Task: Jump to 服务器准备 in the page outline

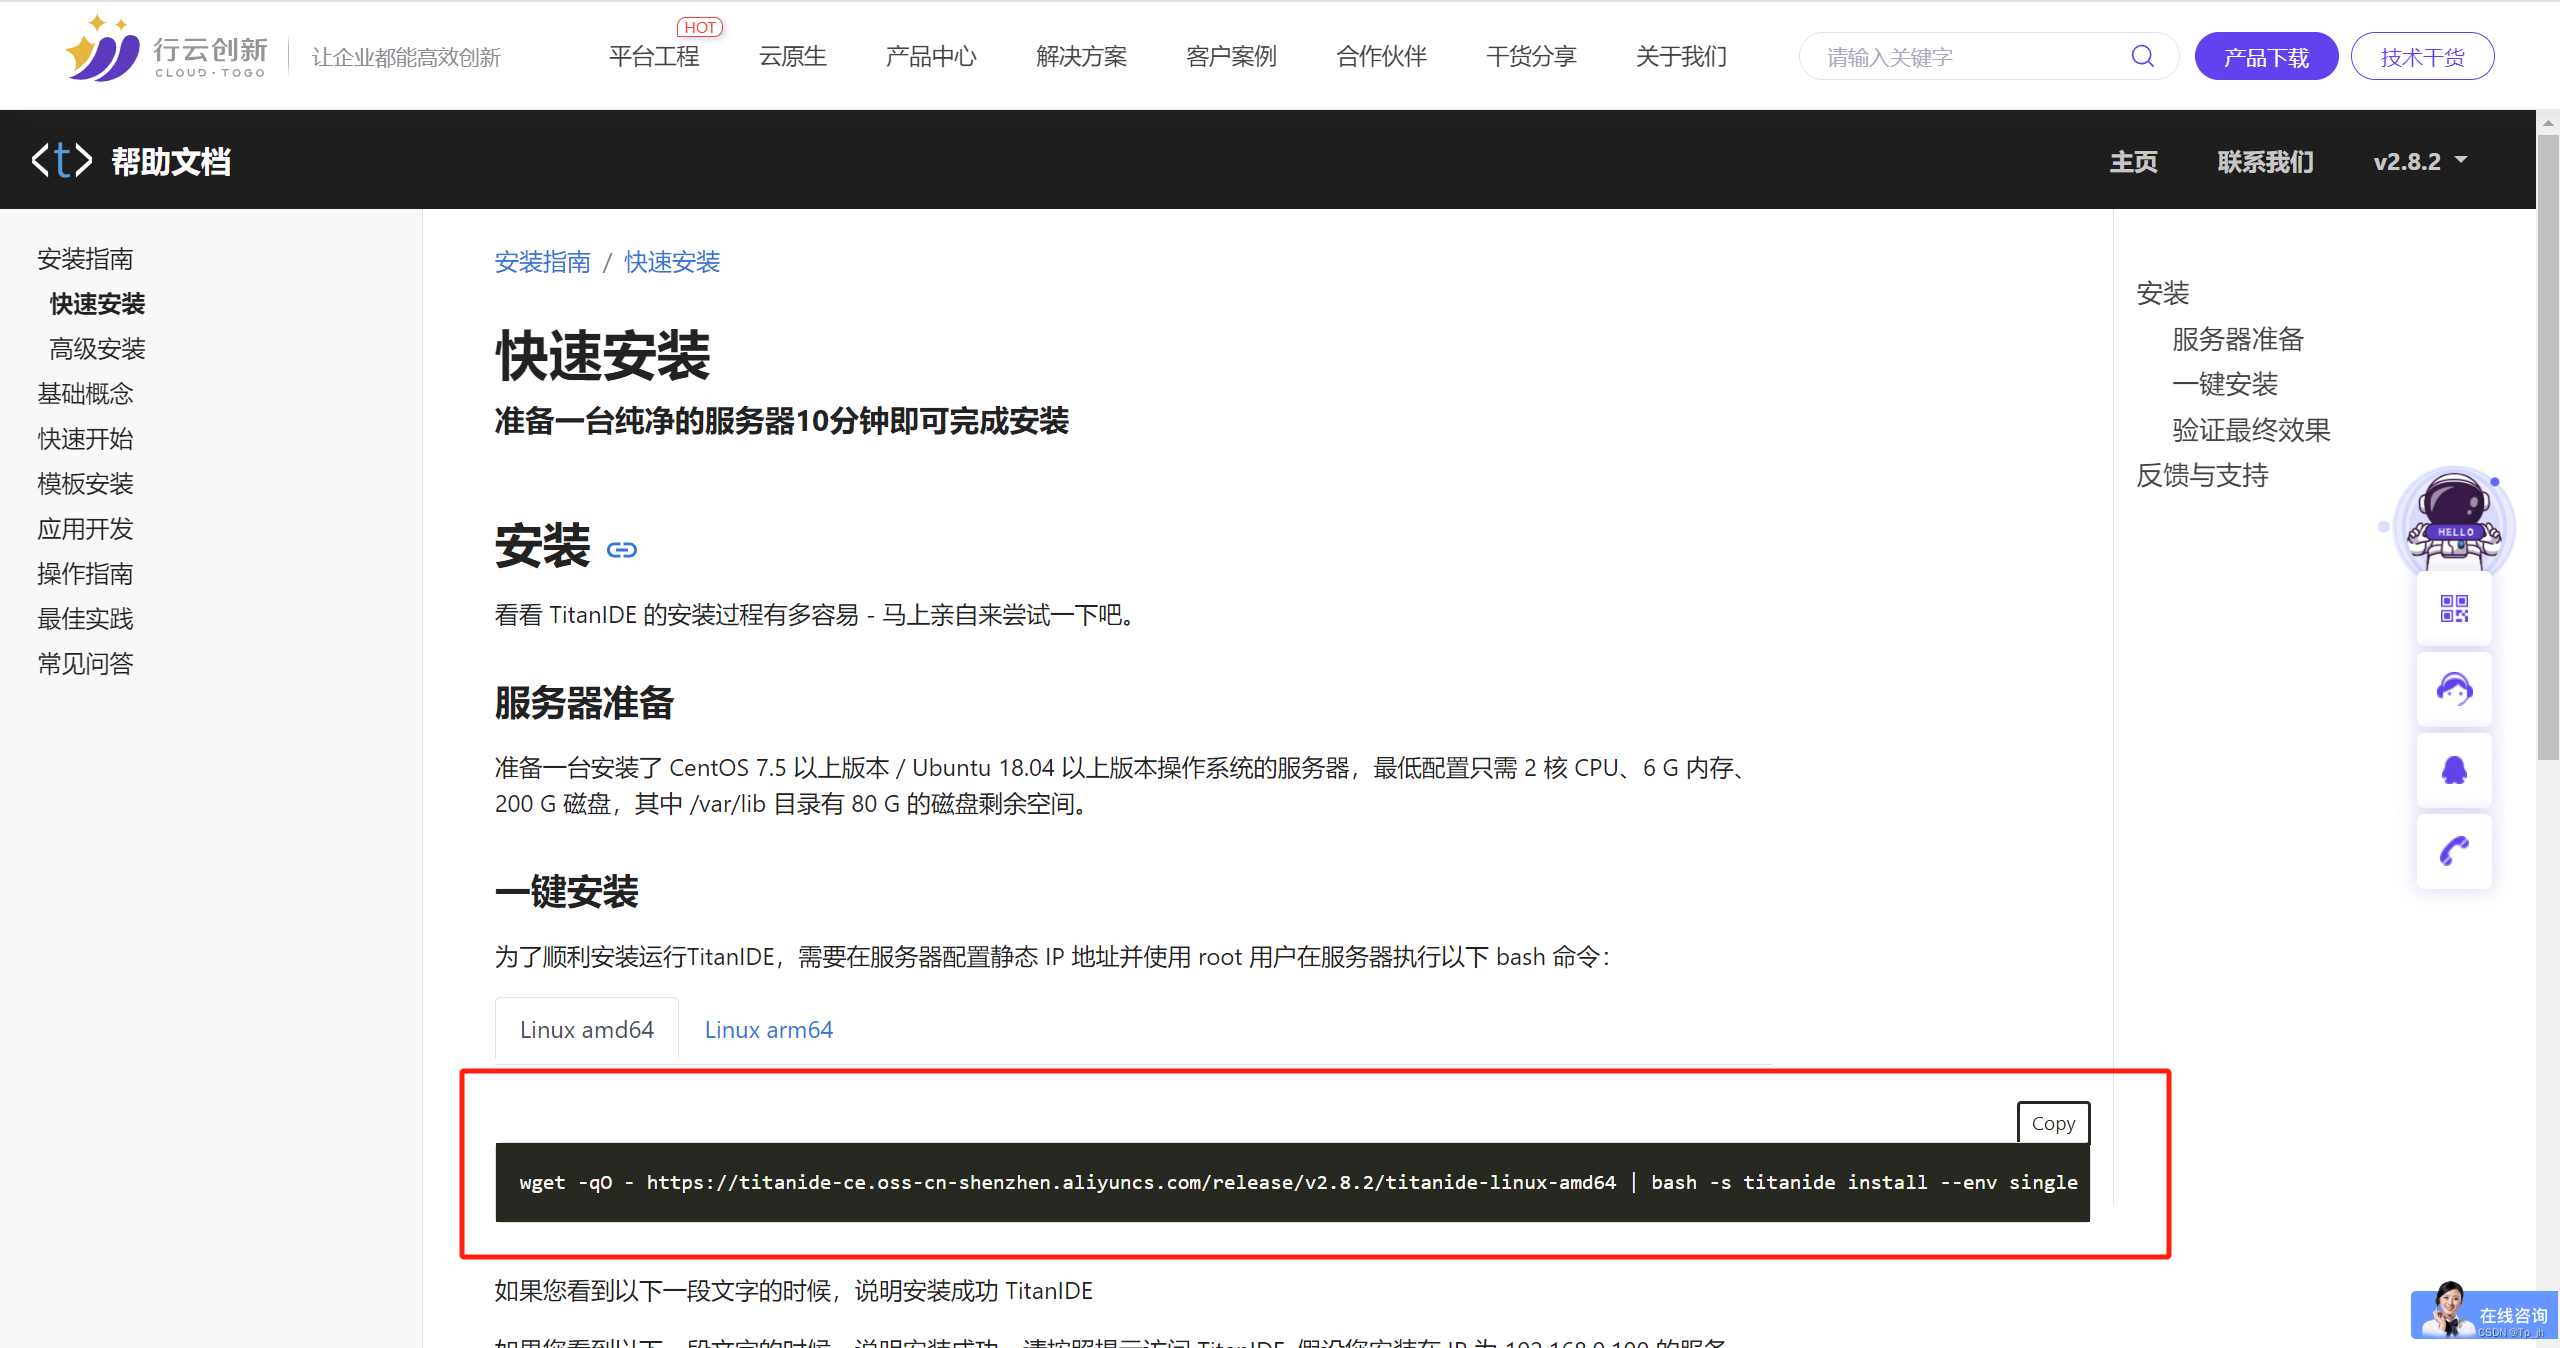Action: click(x=2237, y=339)
